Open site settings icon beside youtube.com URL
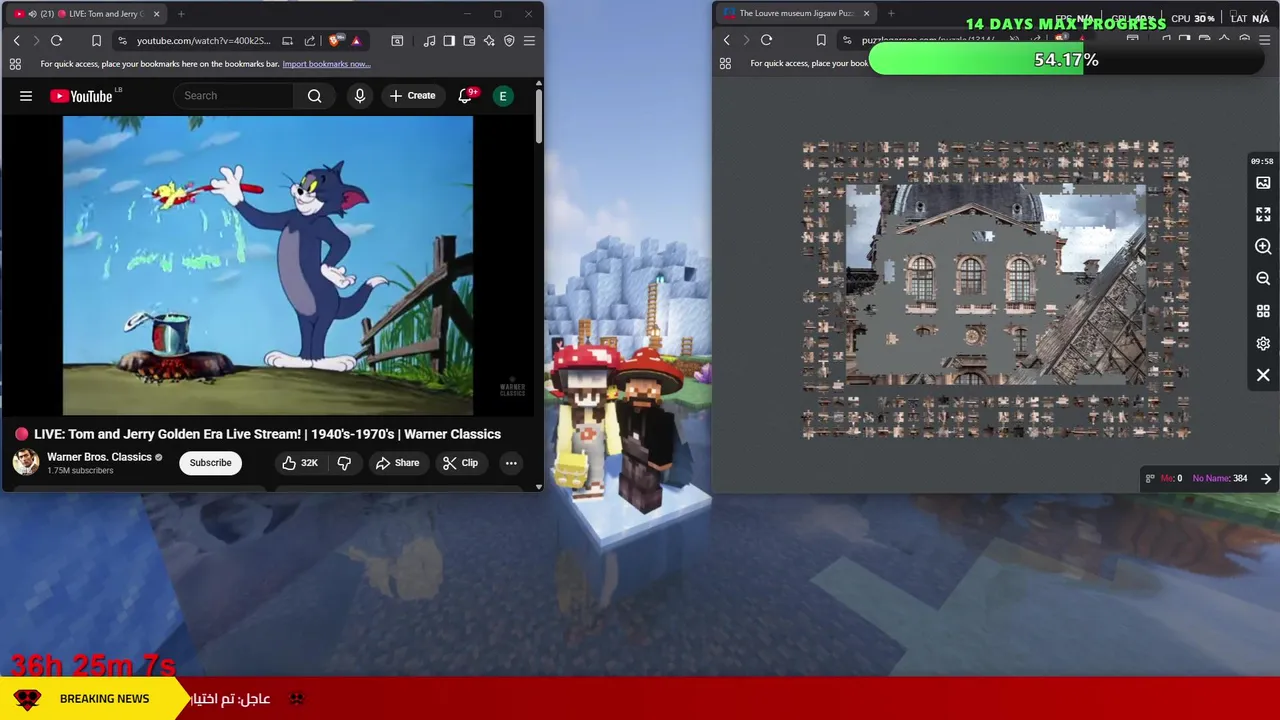 coord(122,40)
